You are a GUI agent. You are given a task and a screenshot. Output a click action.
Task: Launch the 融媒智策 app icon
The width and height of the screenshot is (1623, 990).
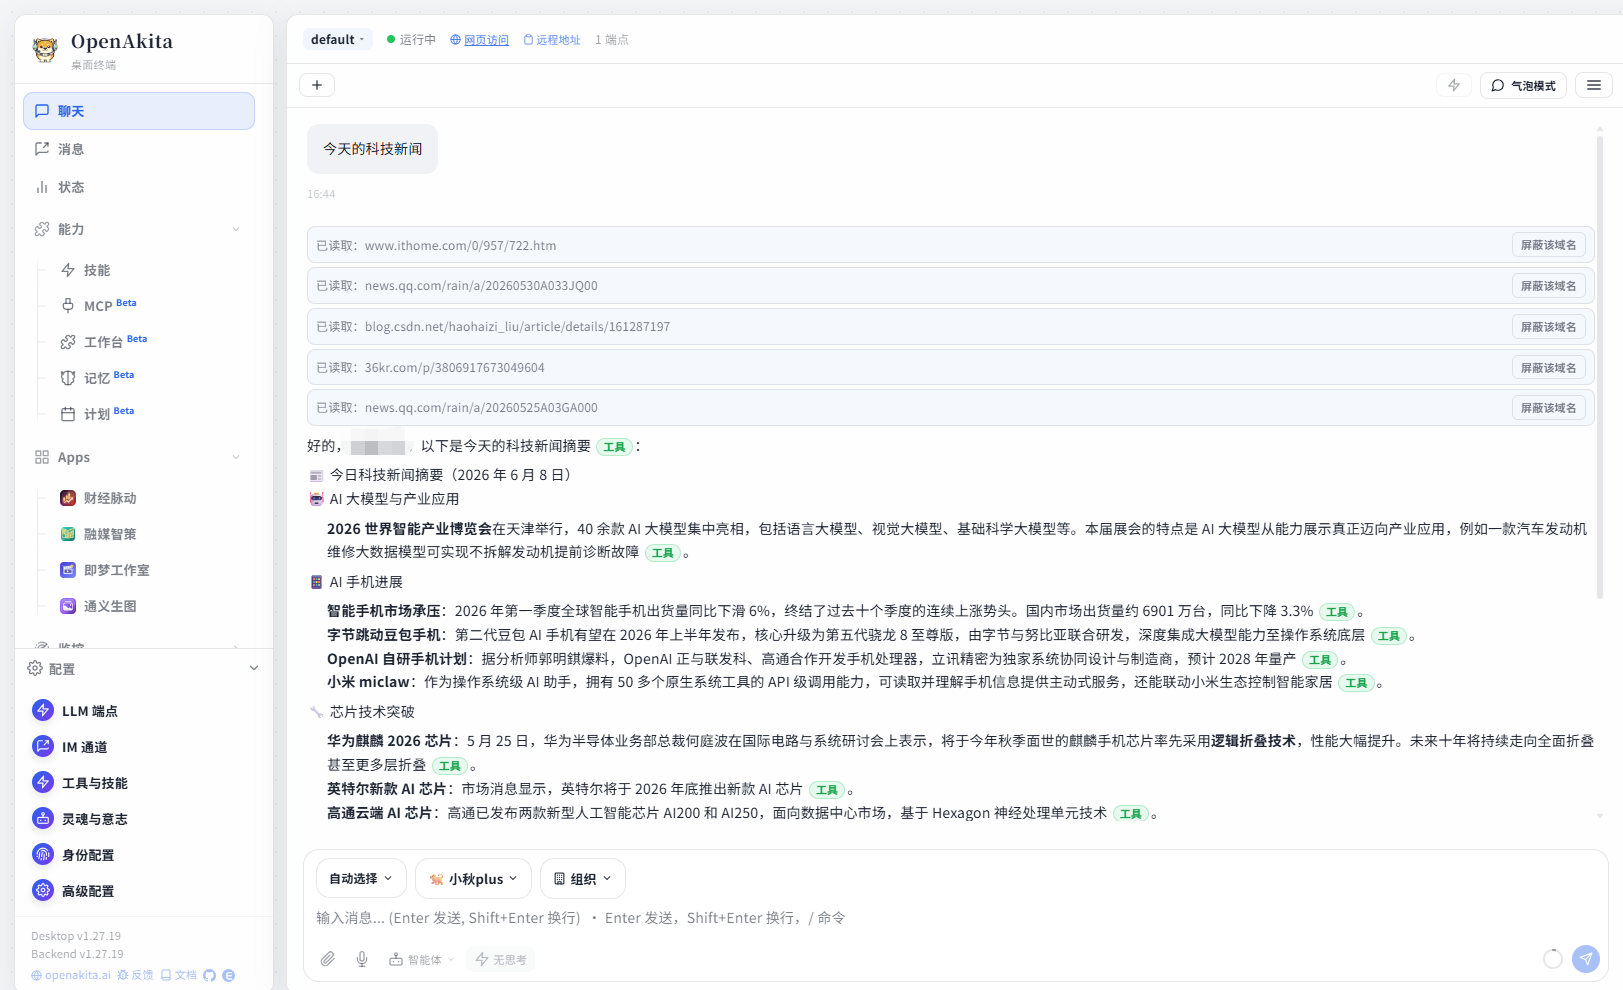(x=68, y=534)
